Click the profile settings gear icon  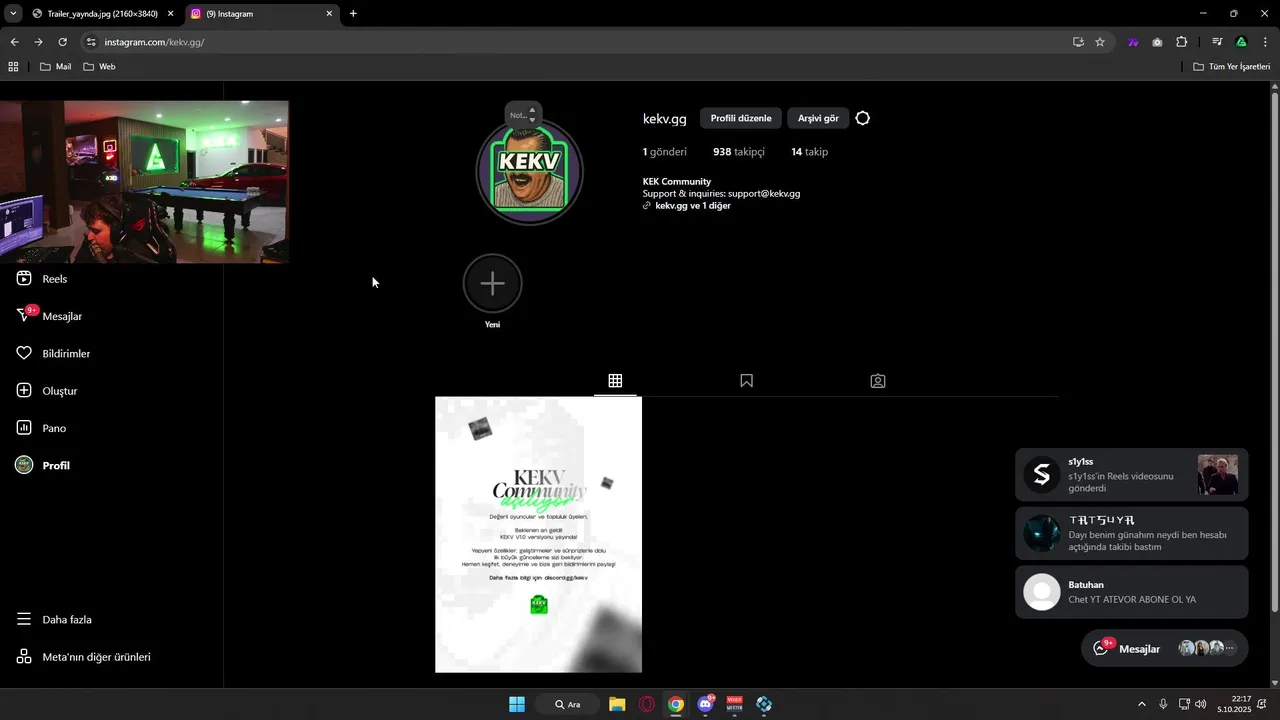[863, 118]
